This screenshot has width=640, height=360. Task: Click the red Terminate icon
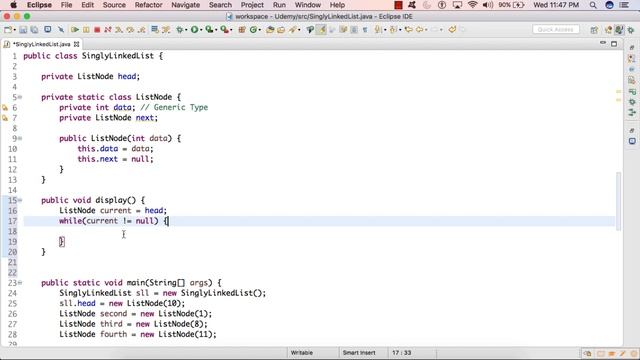coord(97,29)
